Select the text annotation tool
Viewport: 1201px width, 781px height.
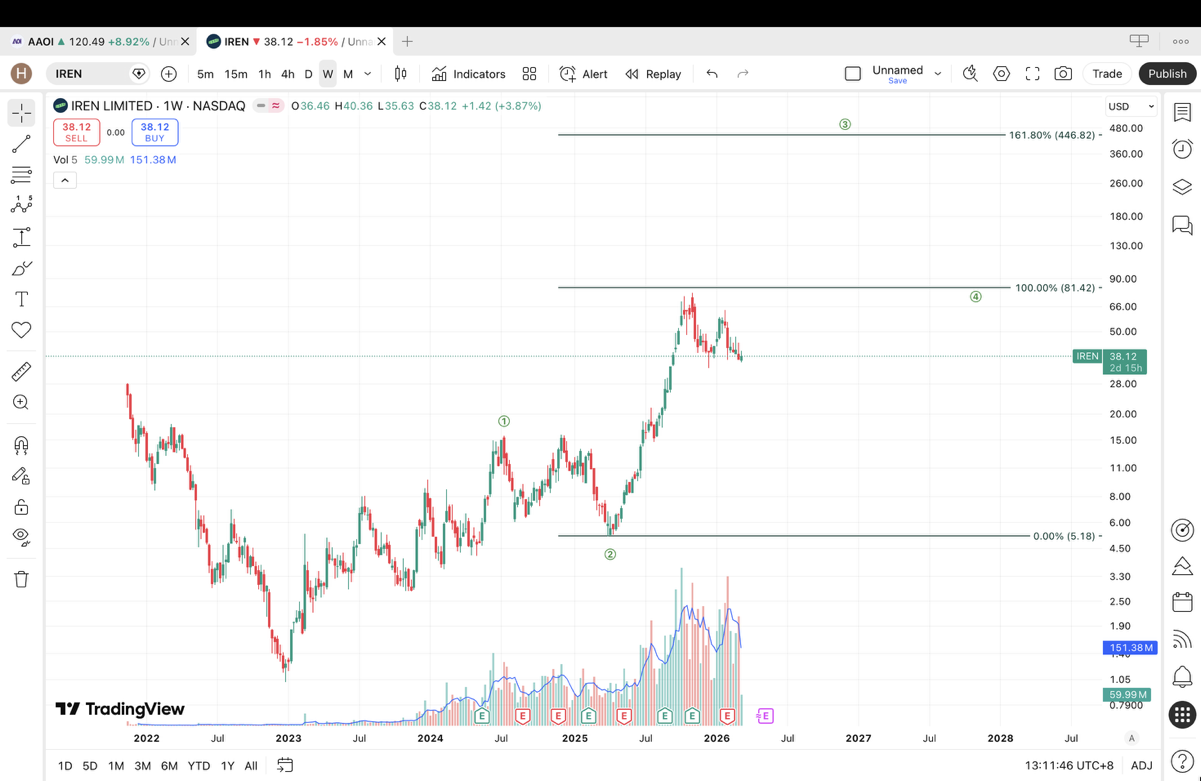21,299
